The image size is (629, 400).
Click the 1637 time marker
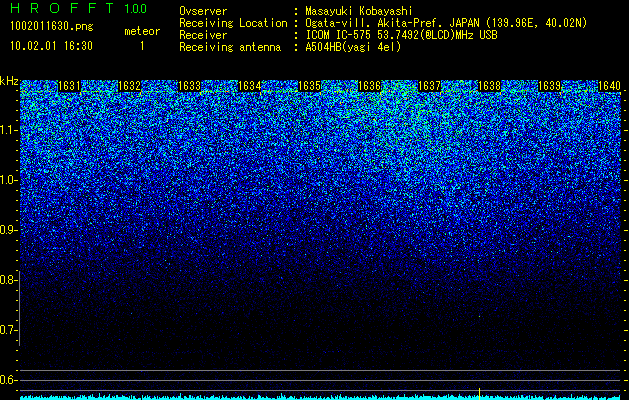click(x=430, y=86)
